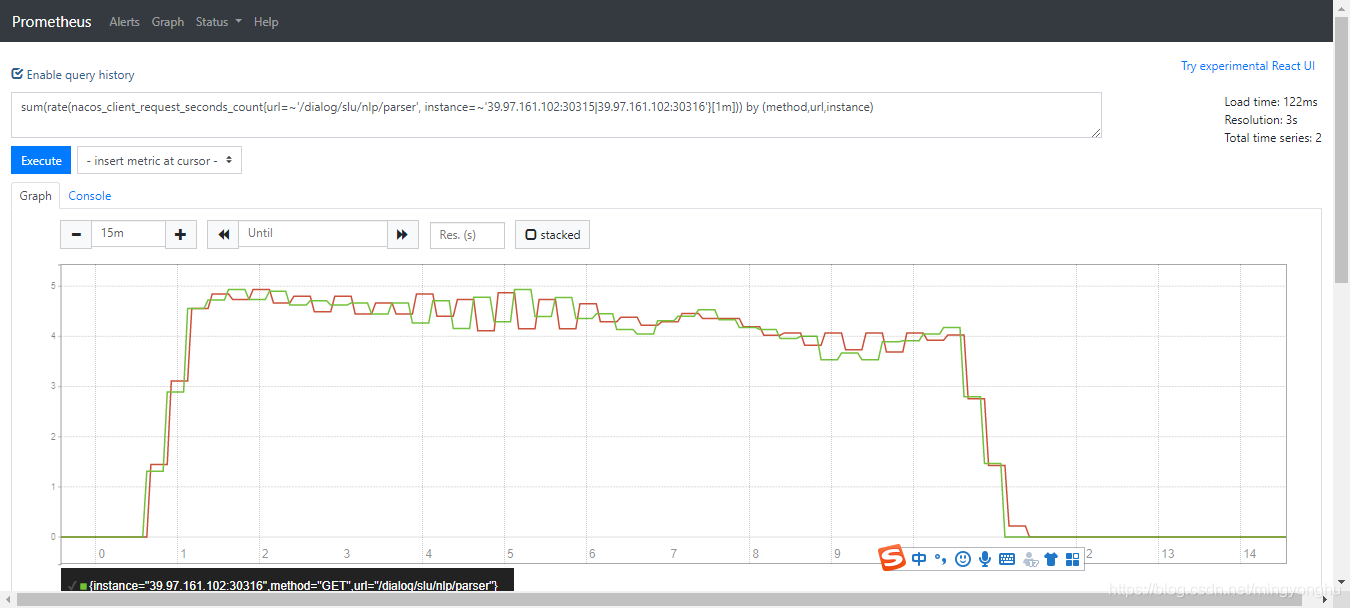Select the Chinese/English switch on Sogou toolbar
1350x608 pixels.
(x=918, y=559)
